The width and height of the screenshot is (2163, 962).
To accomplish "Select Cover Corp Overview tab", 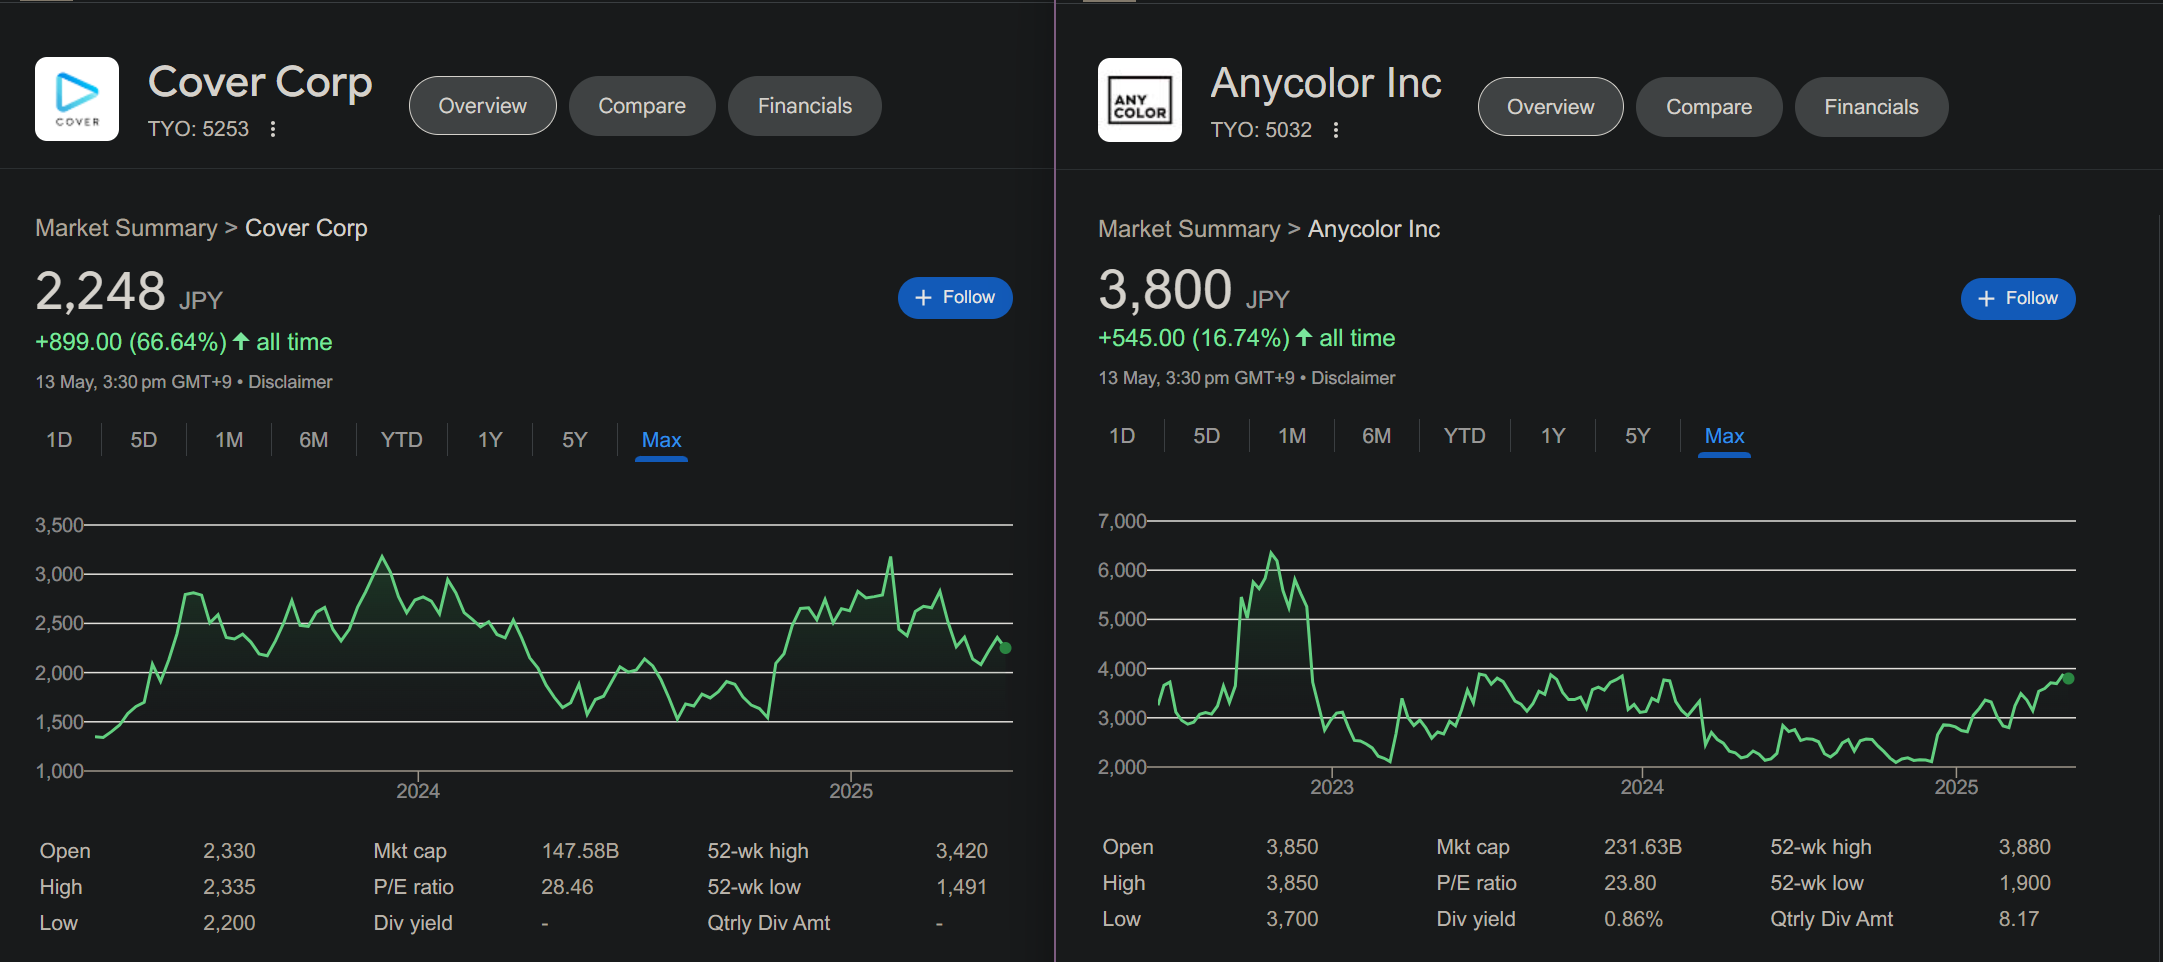I will [x=482, y=106].
